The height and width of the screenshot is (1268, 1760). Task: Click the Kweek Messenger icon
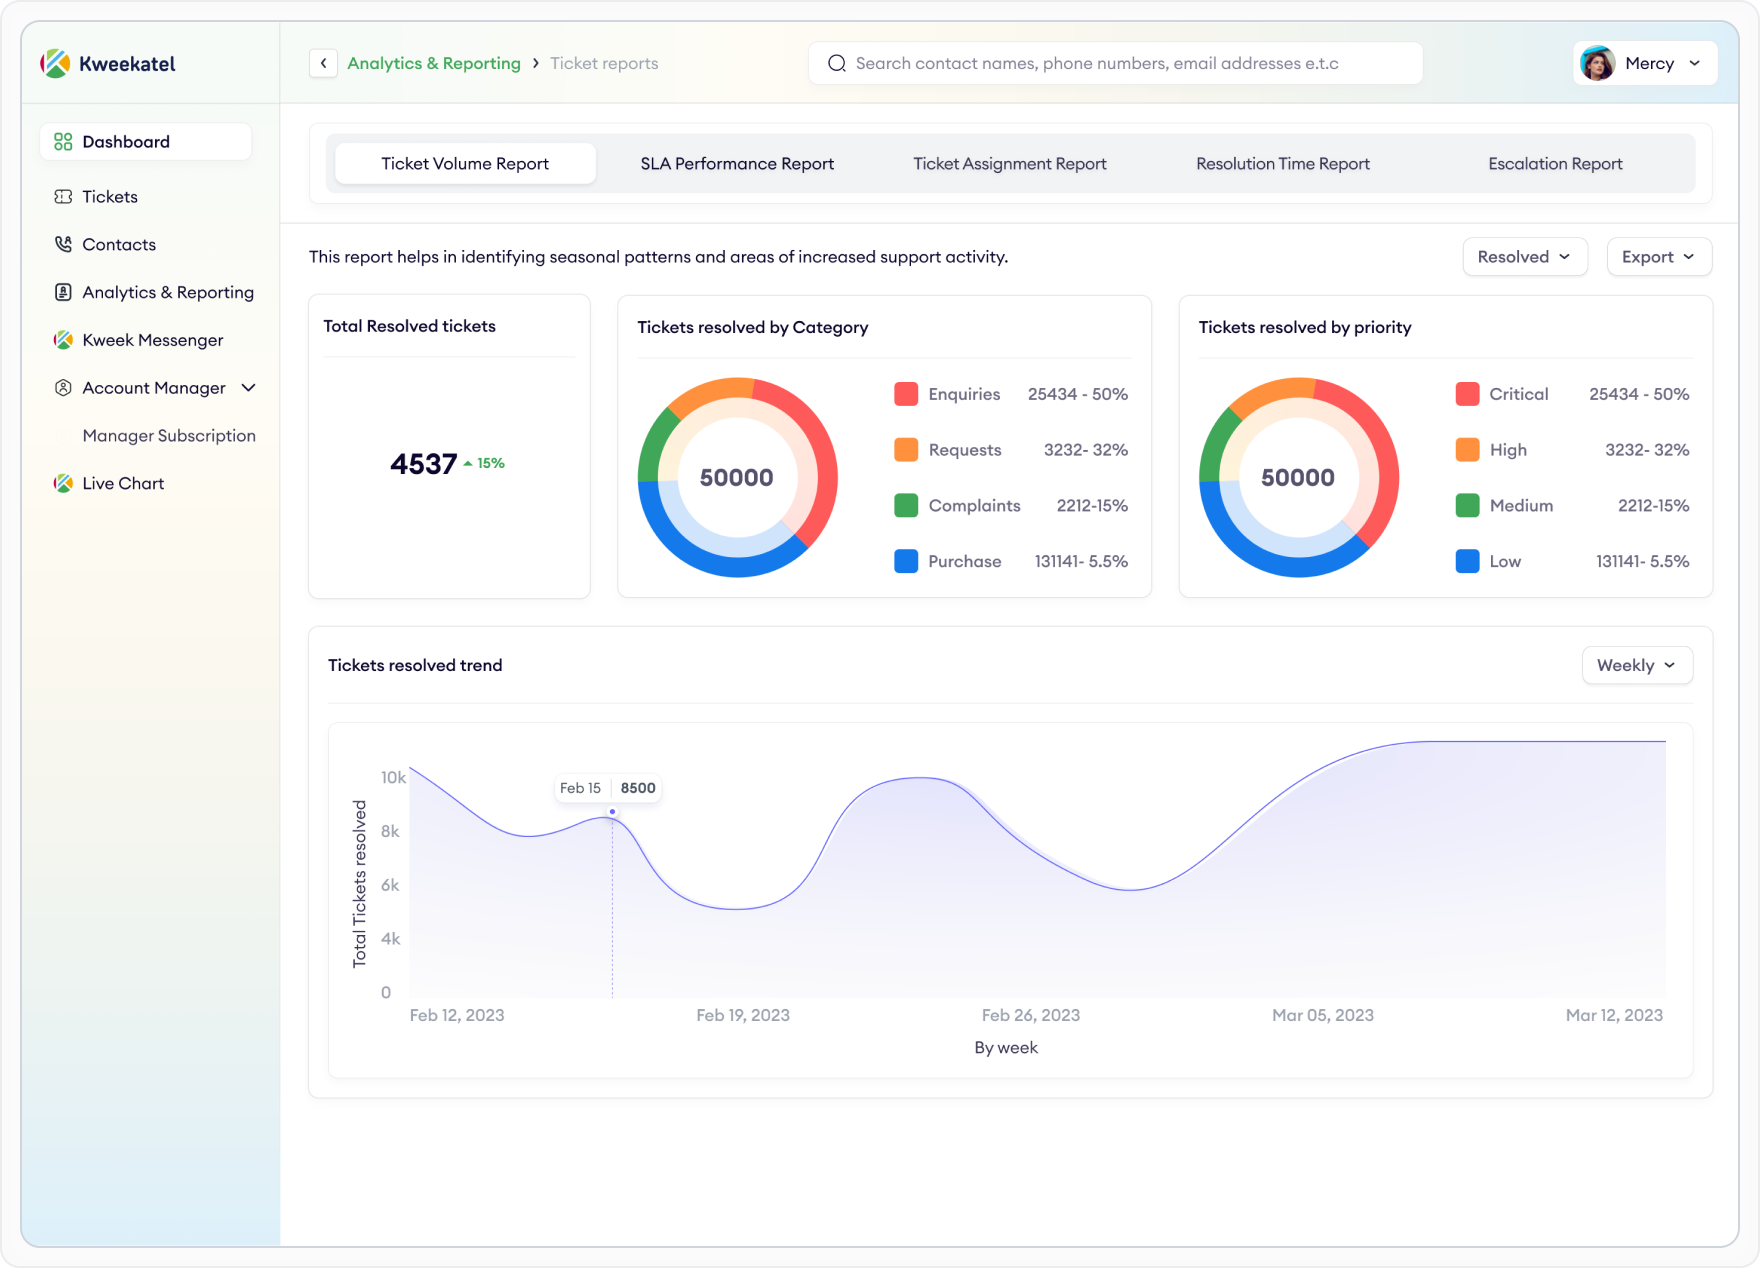point(63,340)
